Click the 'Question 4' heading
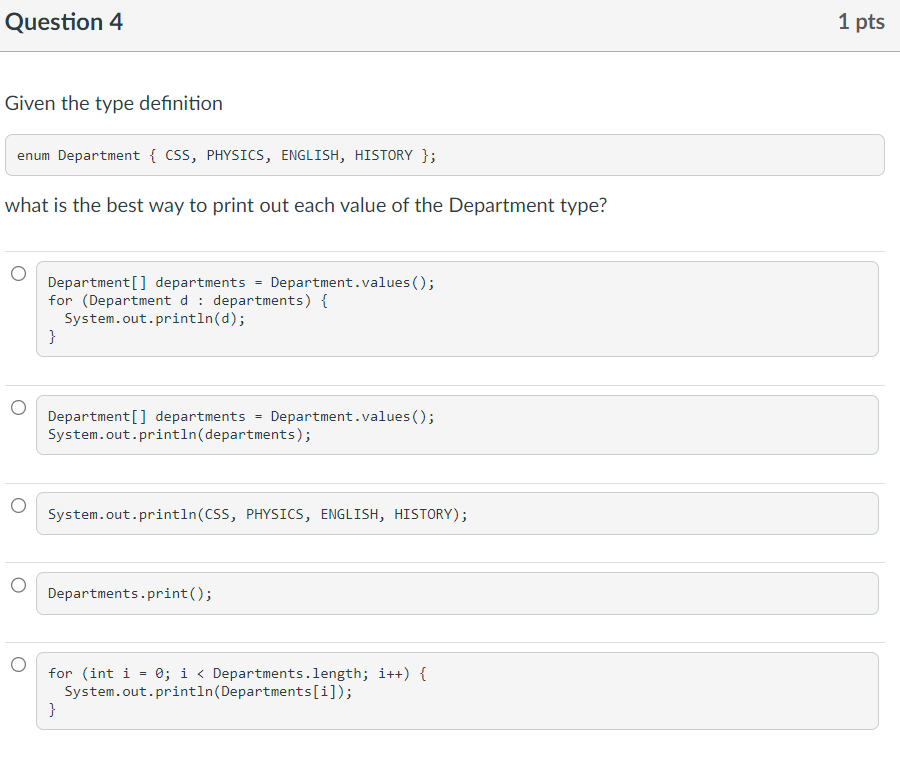 tap(64, 22)
